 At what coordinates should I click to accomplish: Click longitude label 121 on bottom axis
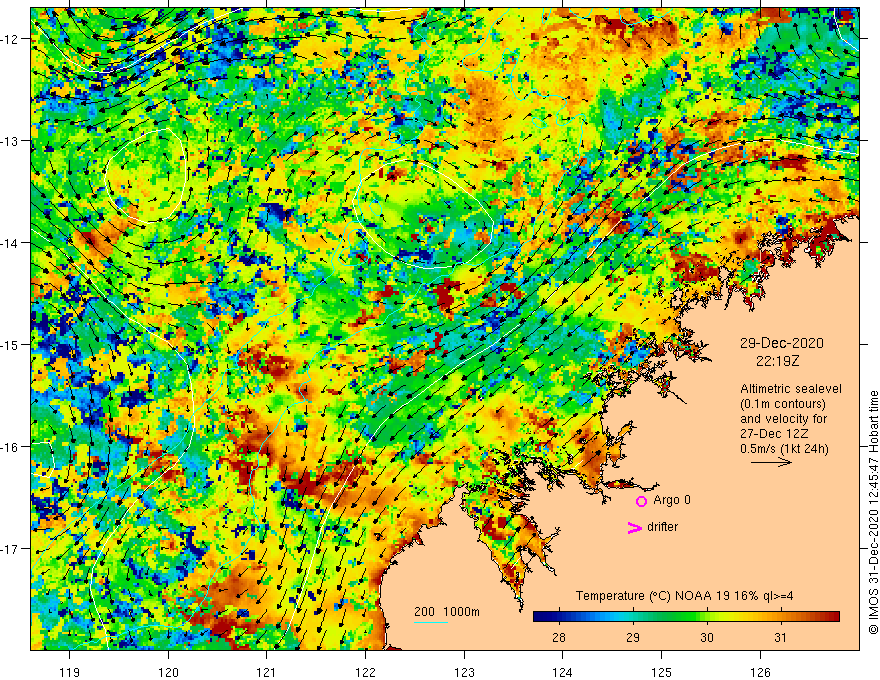click(266, 672)
